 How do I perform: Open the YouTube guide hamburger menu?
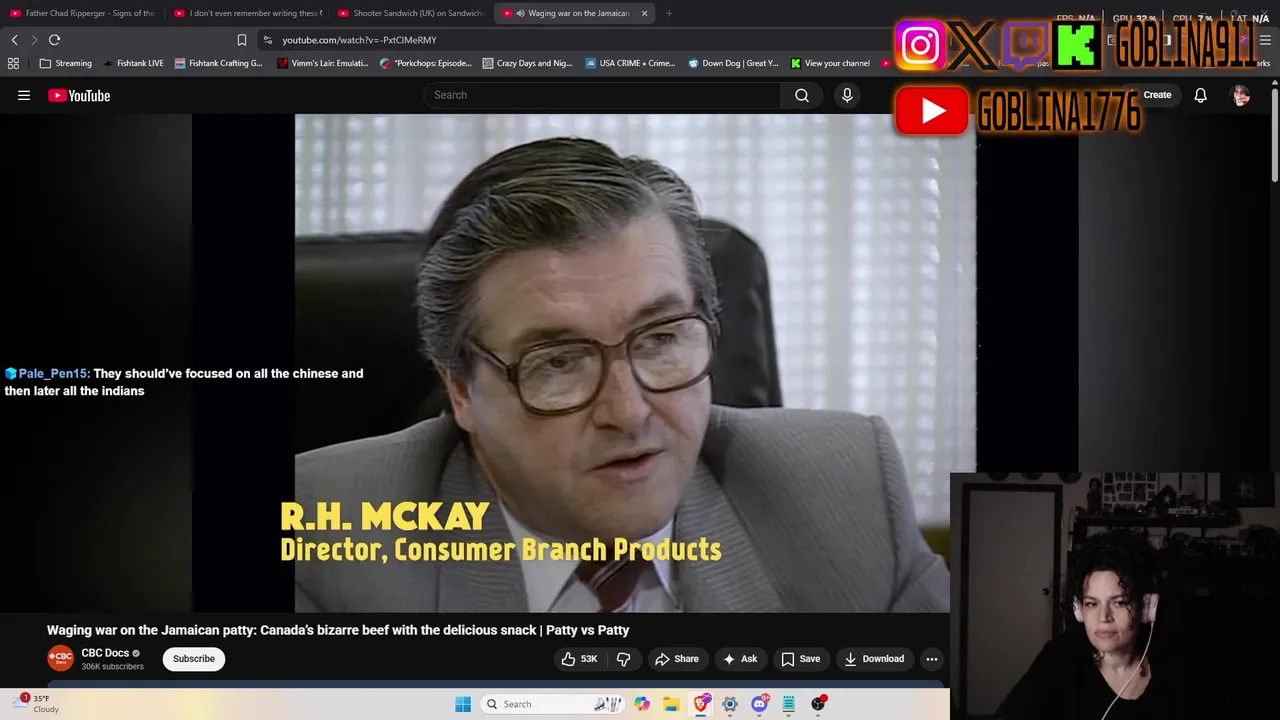point(24,95)
